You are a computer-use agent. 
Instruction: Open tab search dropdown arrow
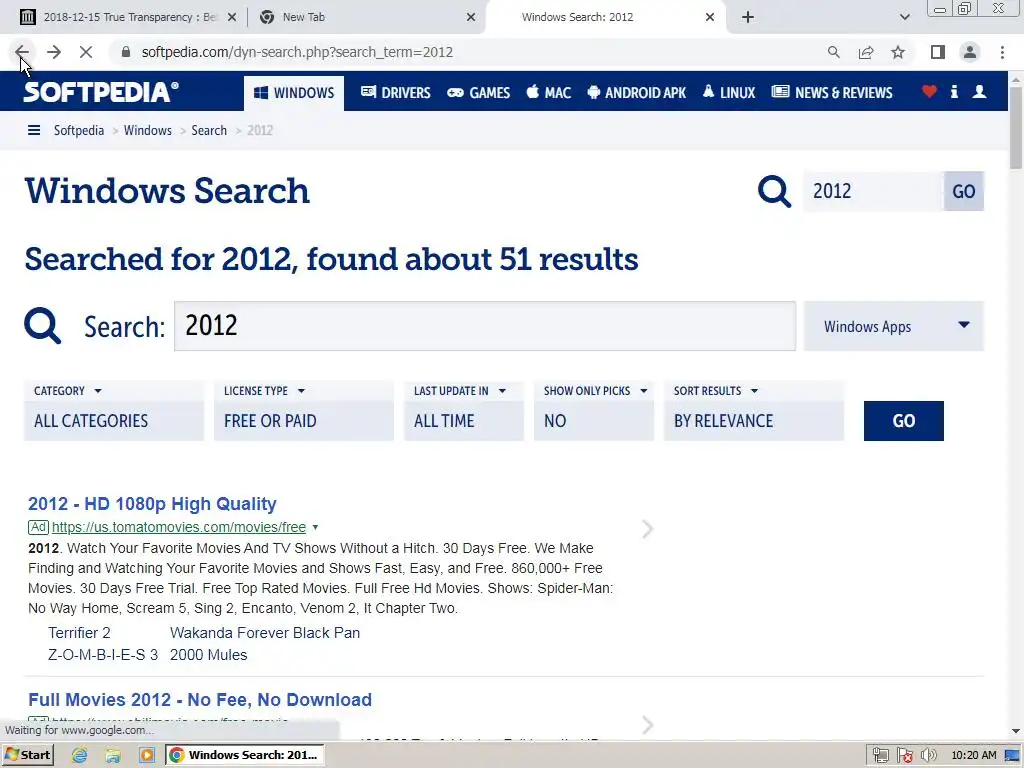(x=904, y=17)
